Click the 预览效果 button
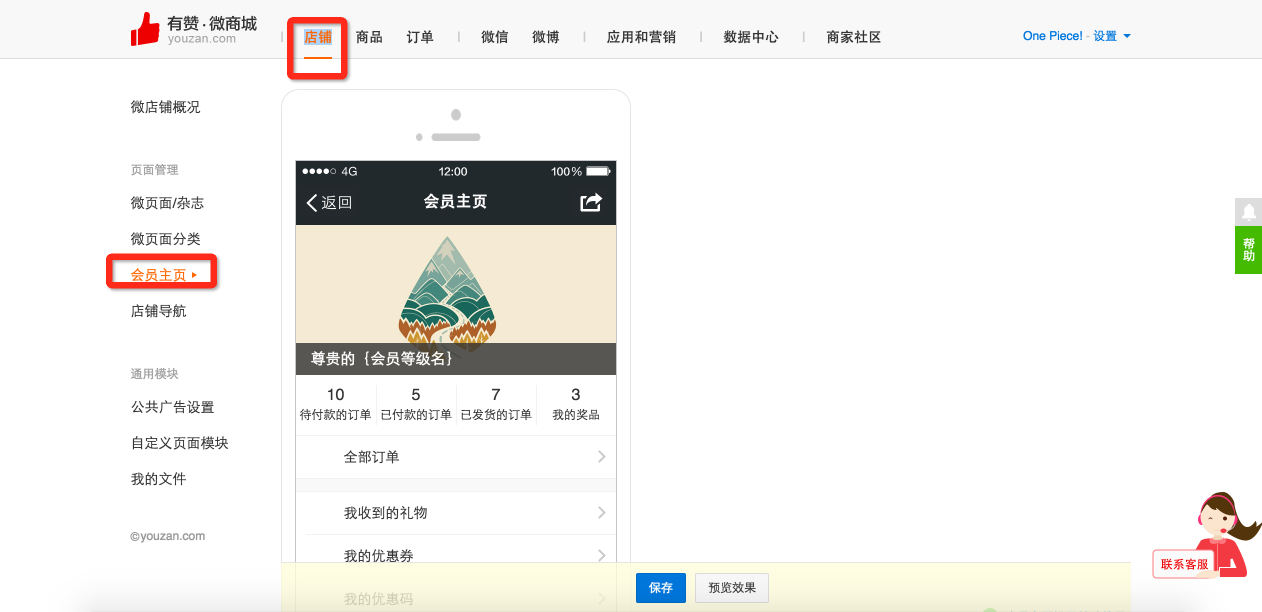Image resolution: width=1262 pixels, height=612 pixels. point(732,588)
